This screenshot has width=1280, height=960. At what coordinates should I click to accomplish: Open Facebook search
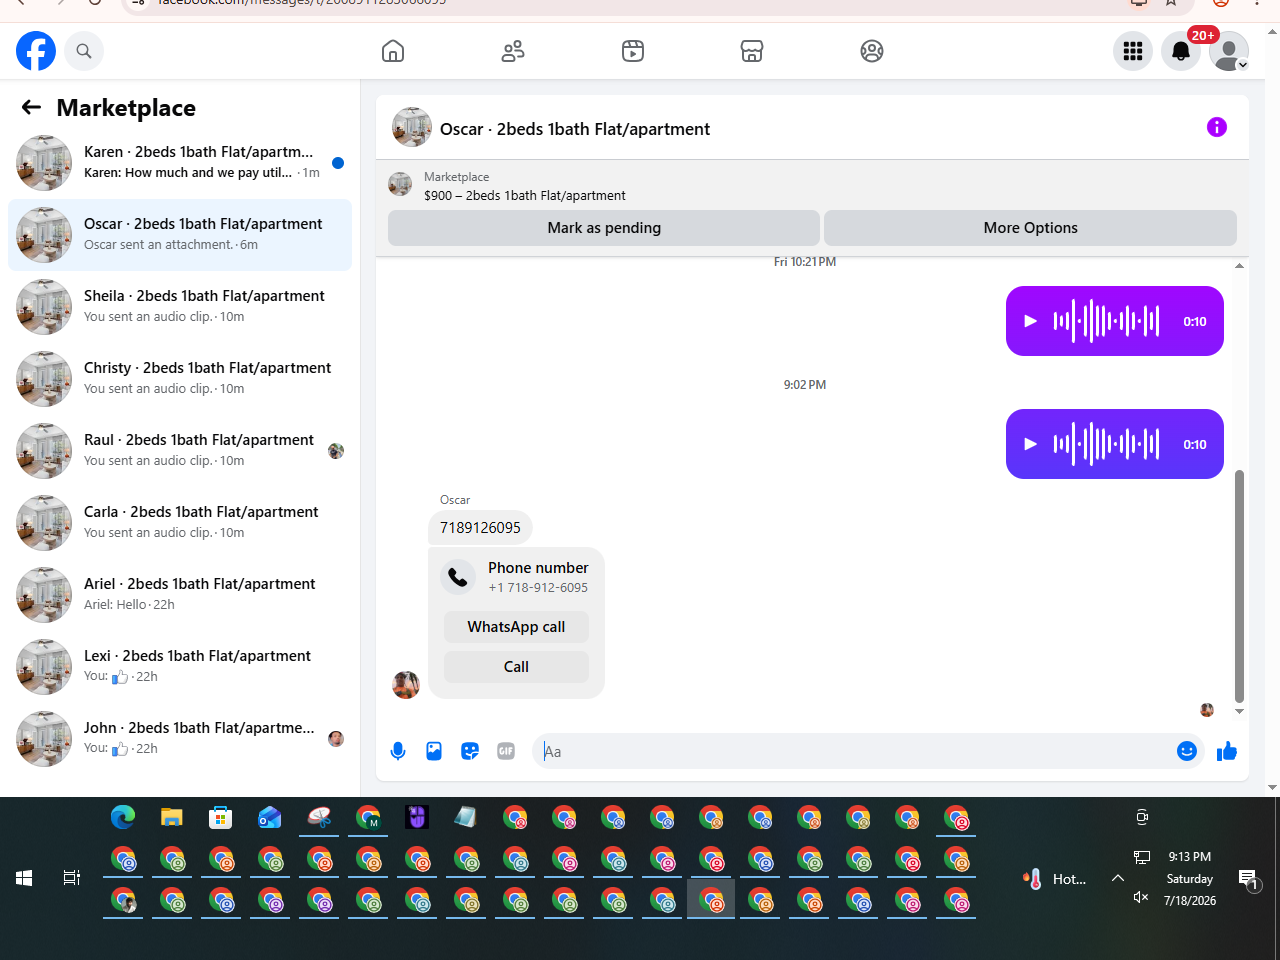[84, 51]
